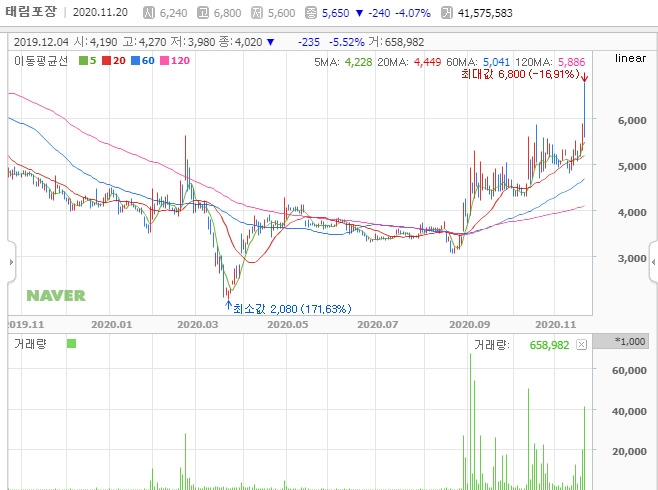Click the green 거래량 volume legend square
The height and width of the screenshot is (490, 658).
point(71,344)
